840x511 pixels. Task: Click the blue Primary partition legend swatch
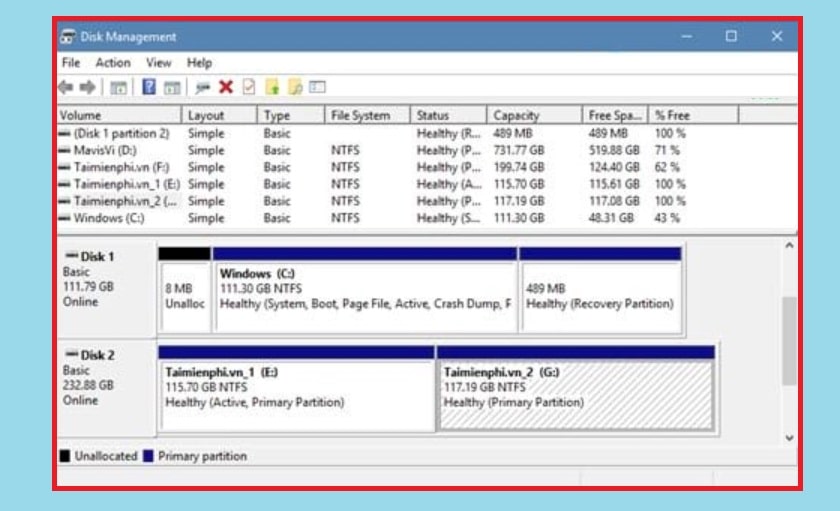point(148,456)
